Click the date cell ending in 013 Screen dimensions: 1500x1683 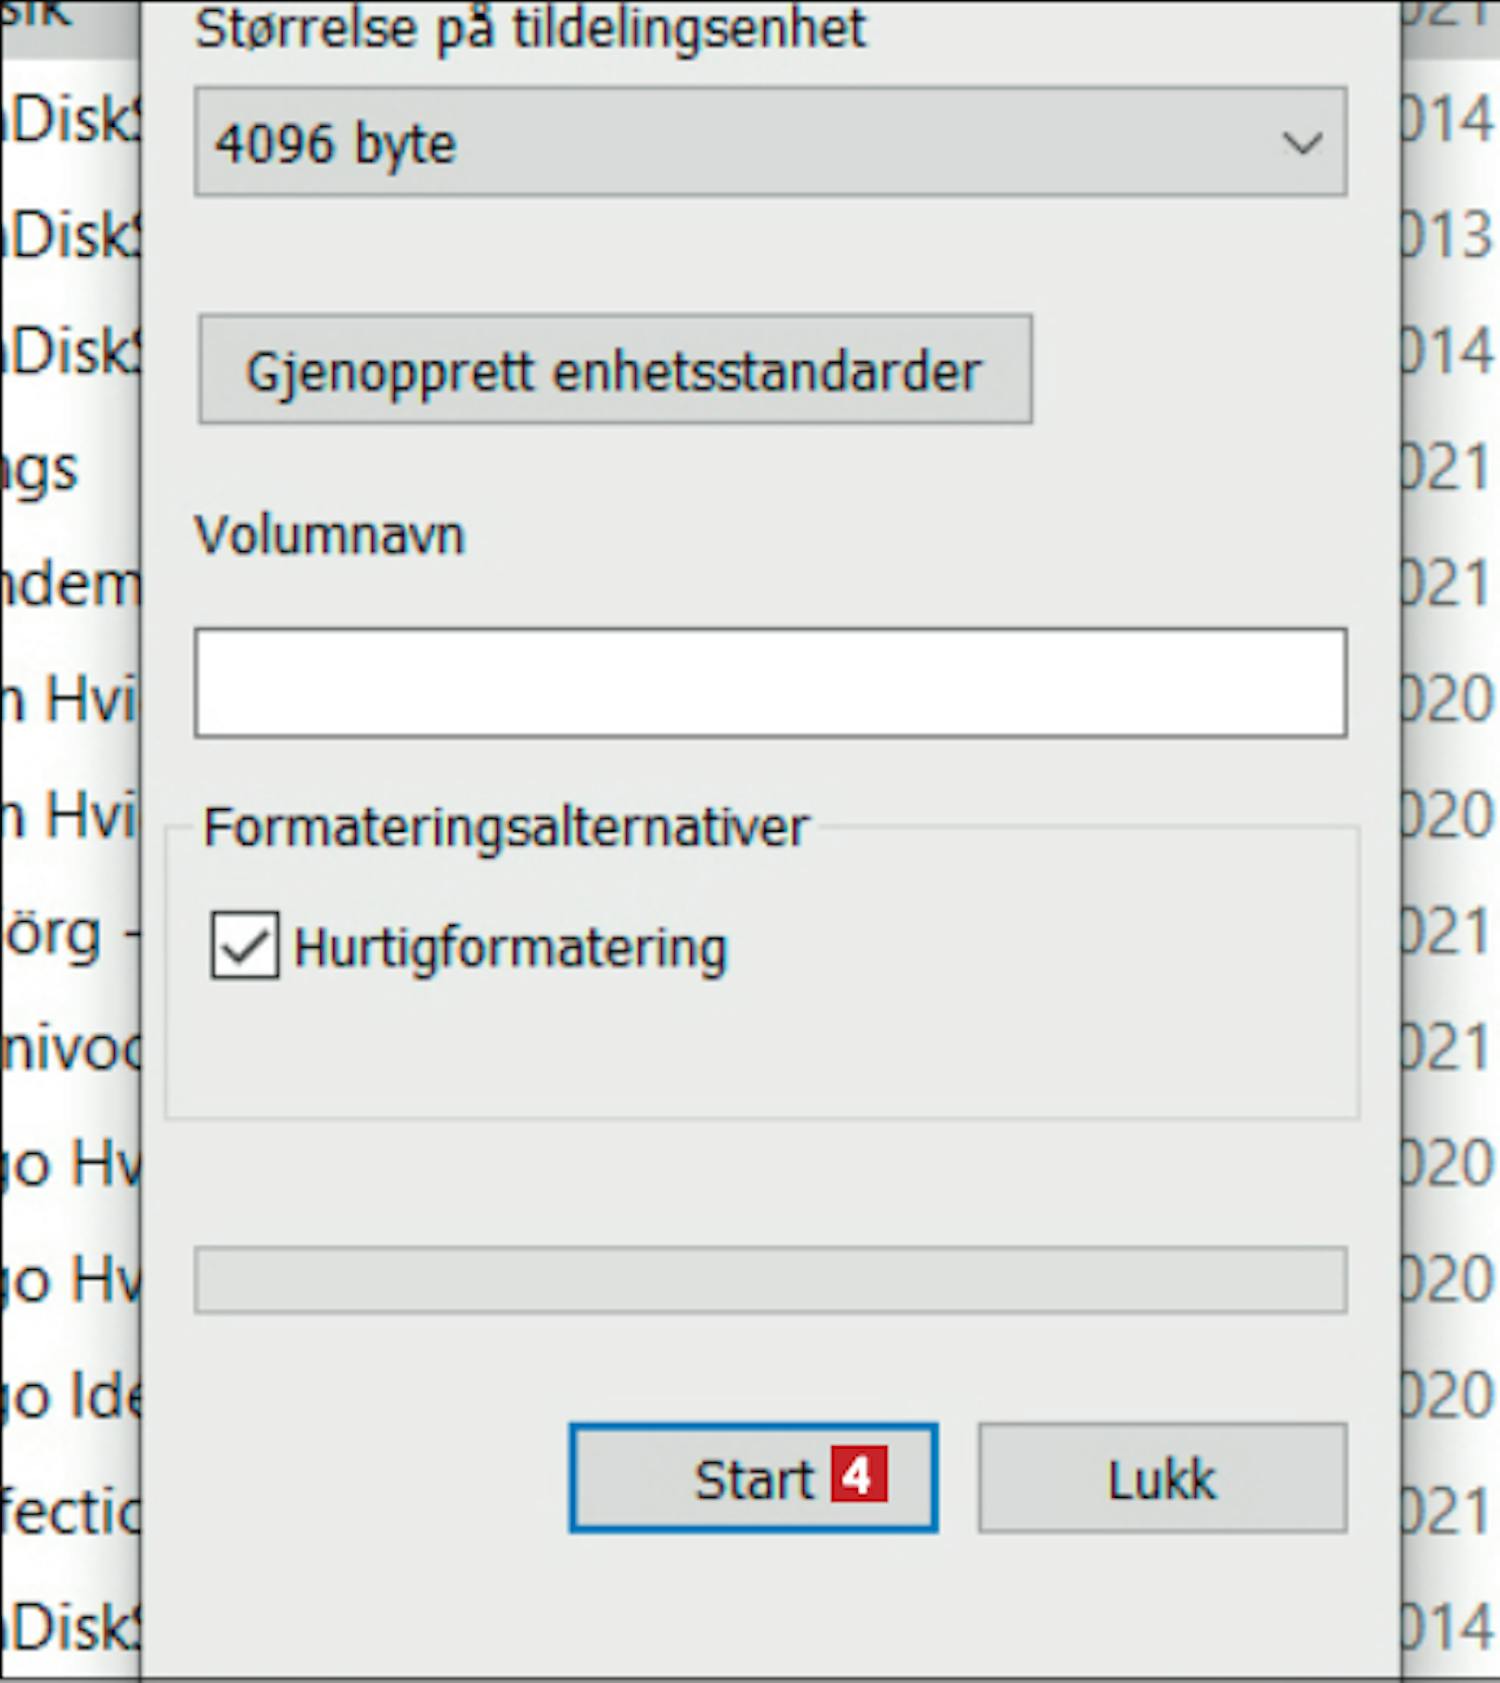(1445, 236)
